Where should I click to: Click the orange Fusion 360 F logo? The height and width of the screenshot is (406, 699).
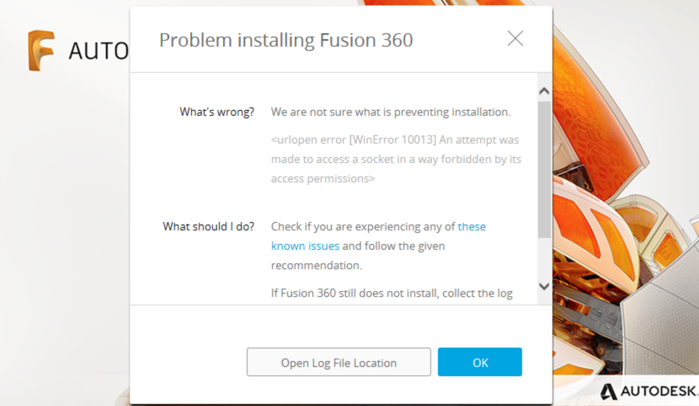(41, 50)
